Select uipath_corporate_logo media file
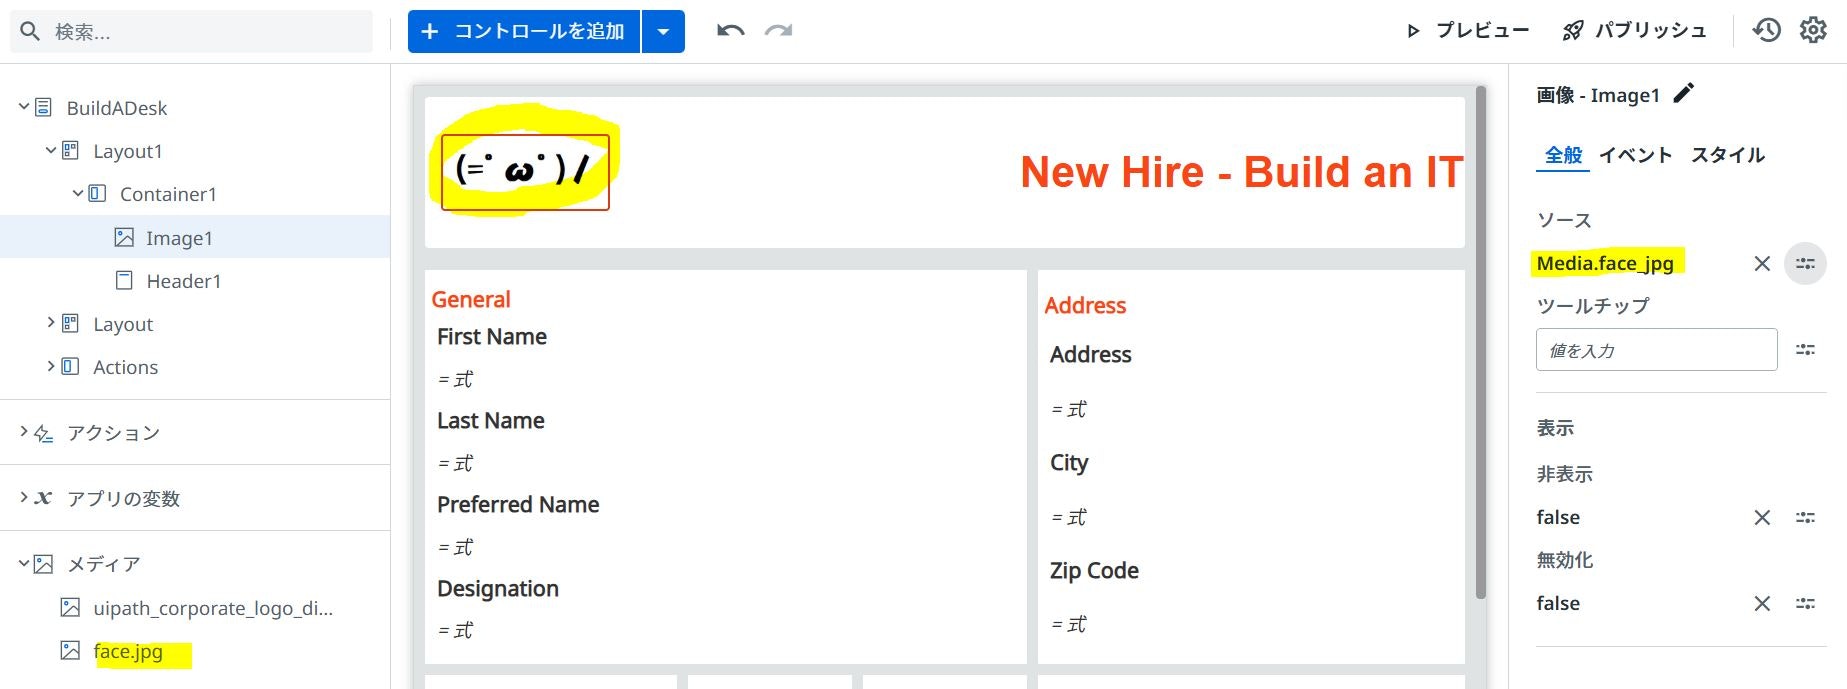 tap(213, 608)
